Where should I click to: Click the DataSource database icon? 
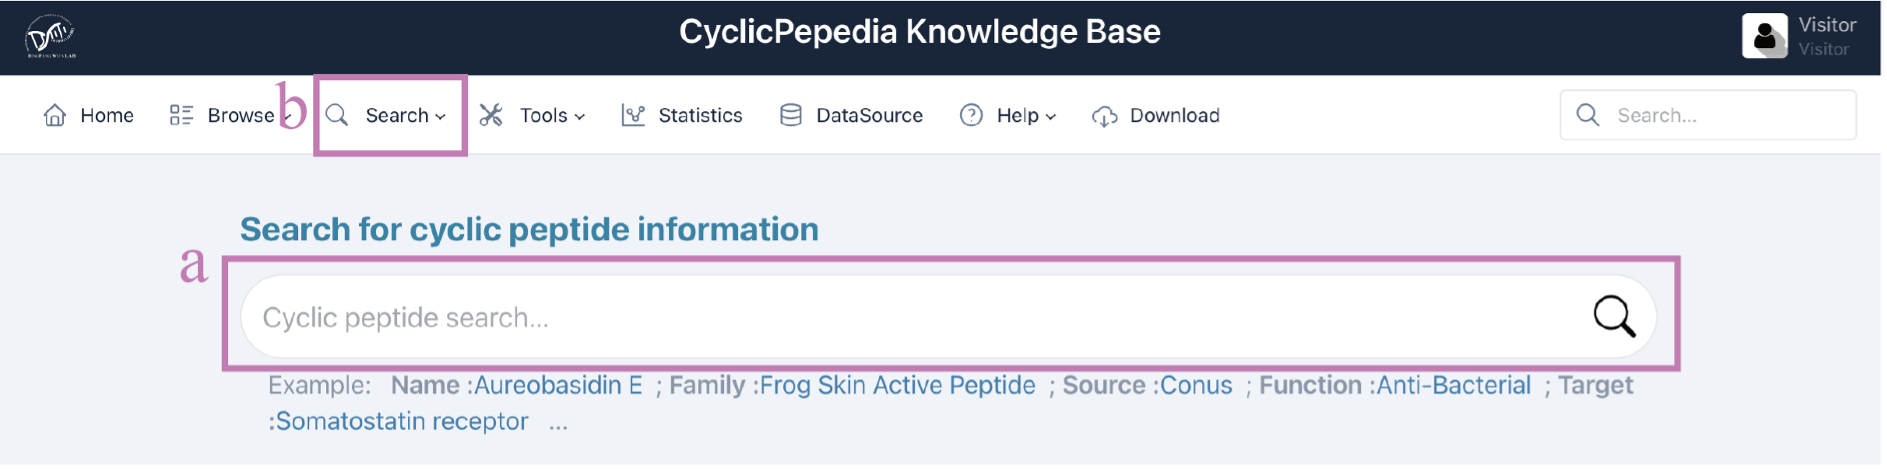(791, 115)
